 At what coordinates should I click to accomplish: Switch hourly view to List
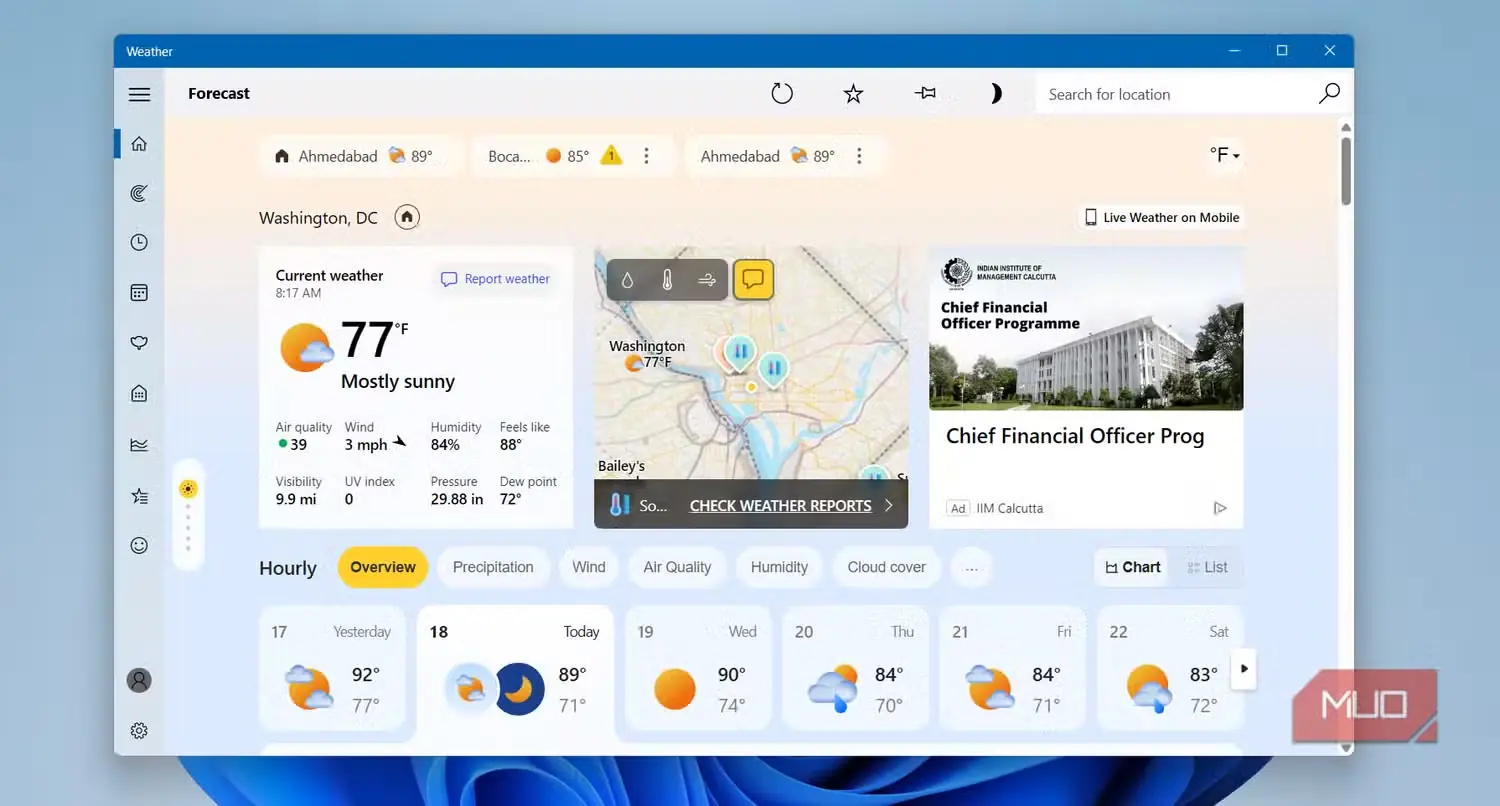[x=1207, y=567]
